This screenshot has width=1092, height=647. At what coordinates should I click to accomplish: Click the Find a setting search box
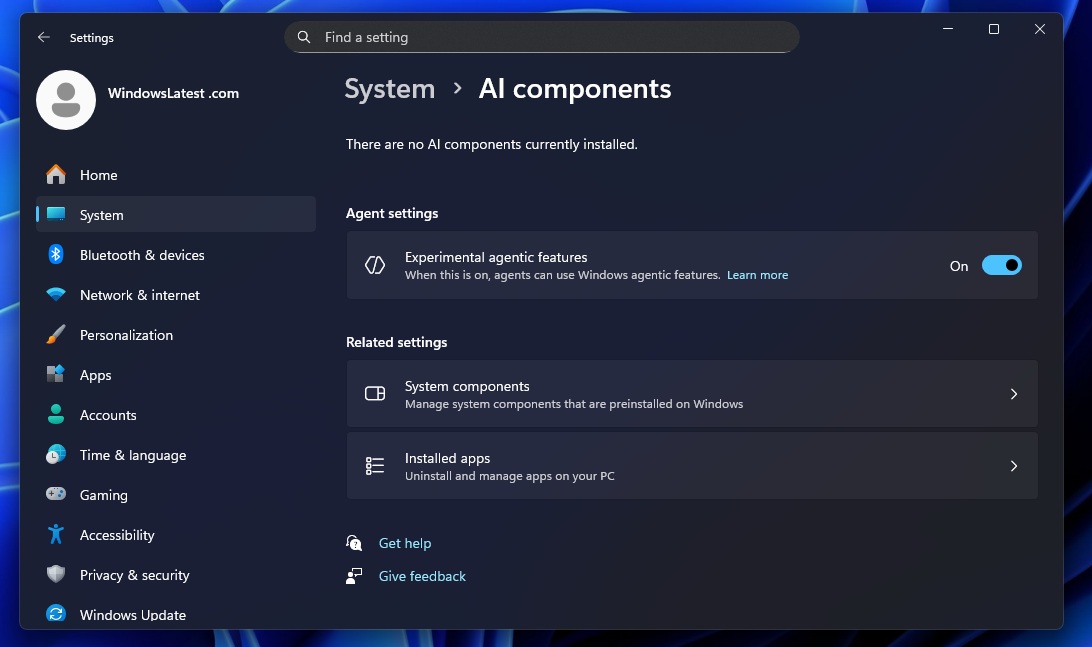pos(542,37)
